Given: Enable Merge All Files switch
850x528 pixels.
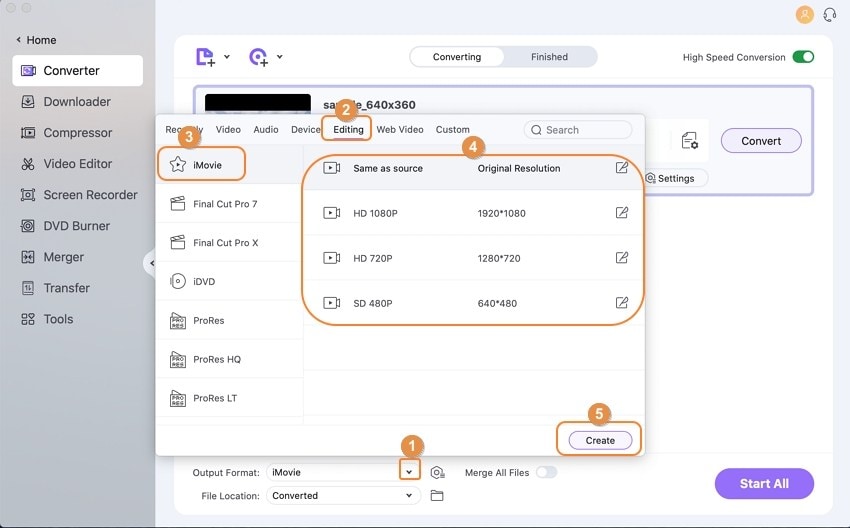Looking at the screenshot, I should 546,472.
